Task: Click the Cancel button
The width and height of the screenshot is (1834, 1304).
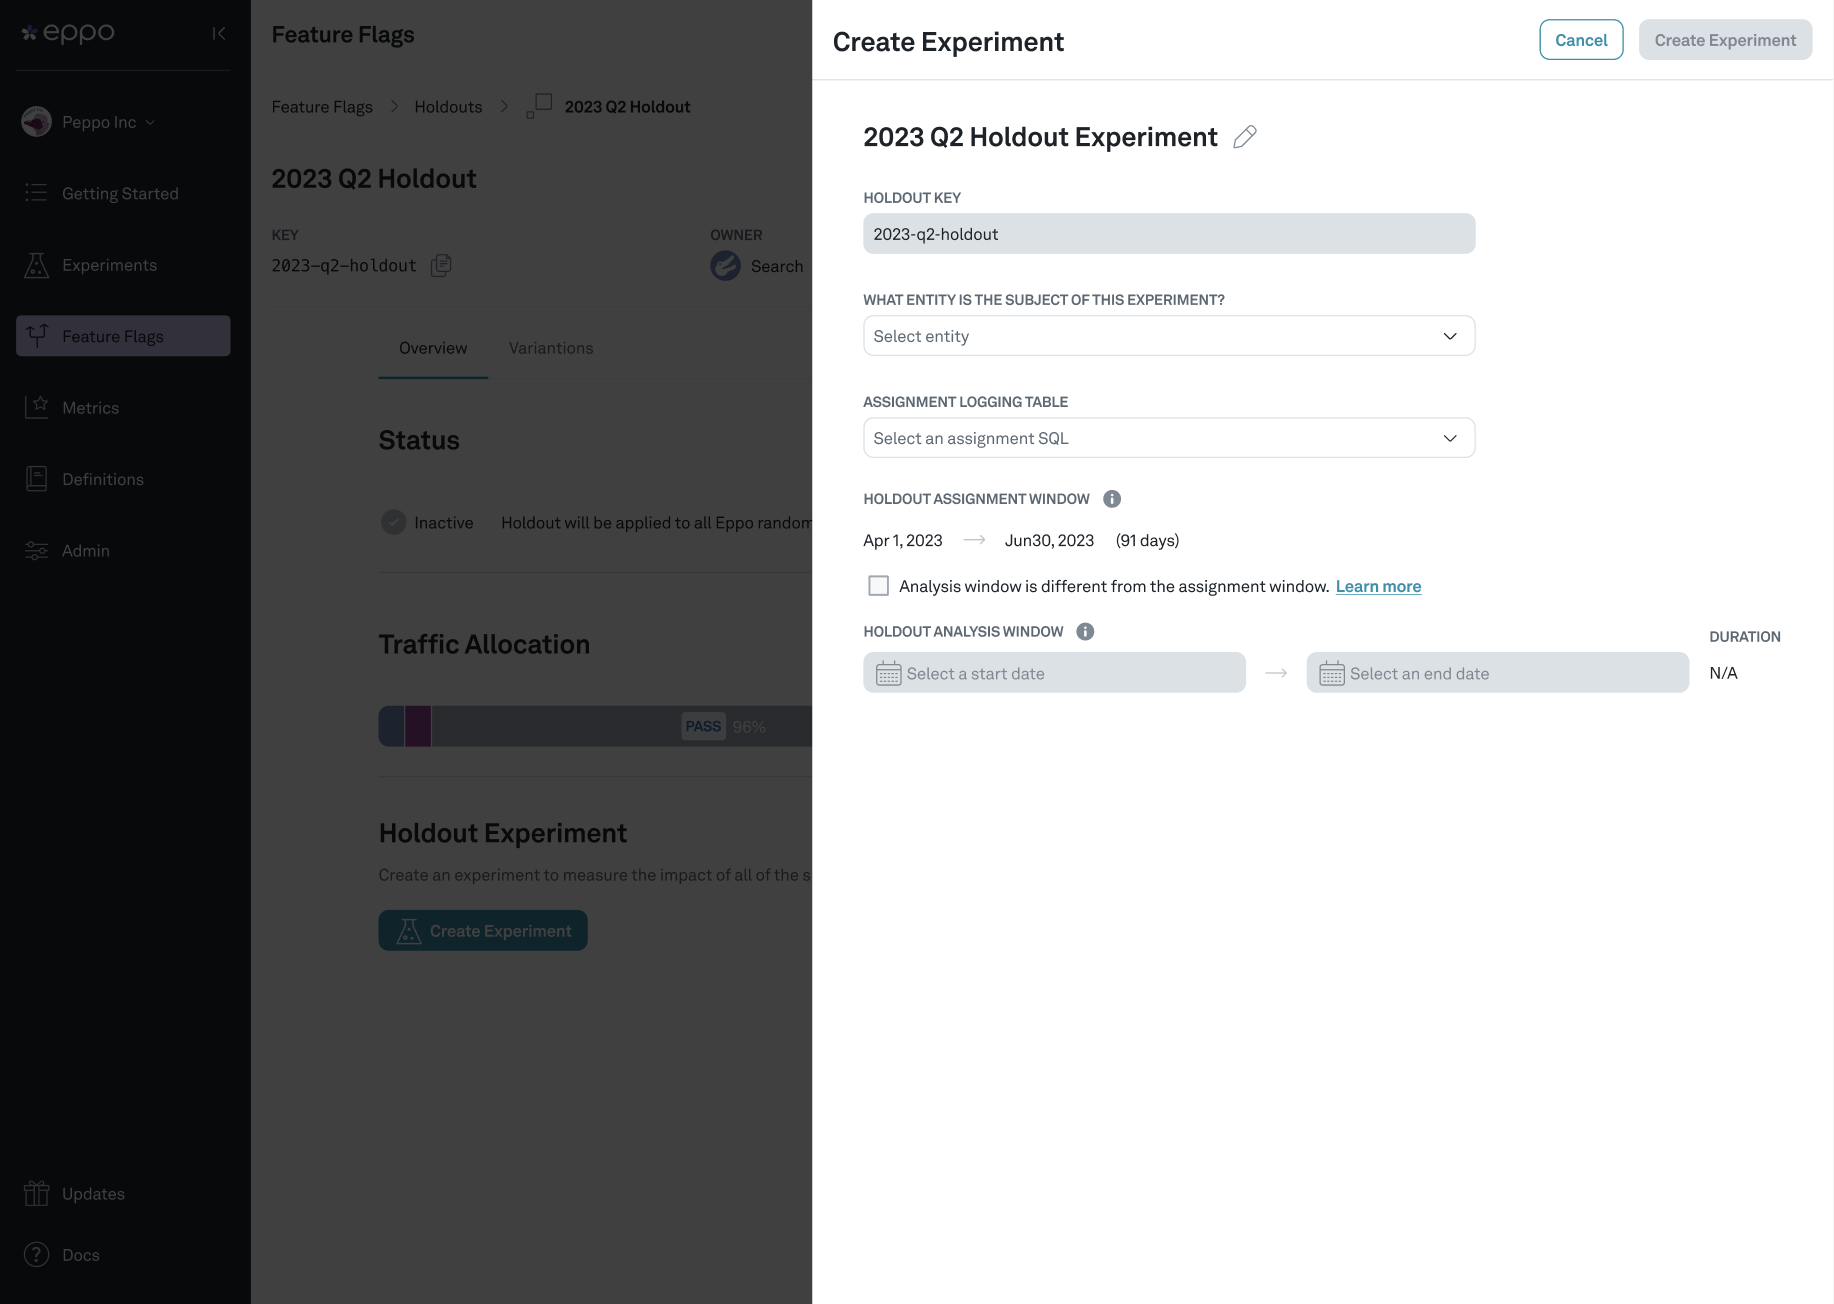Action: tap(1580, 40)
